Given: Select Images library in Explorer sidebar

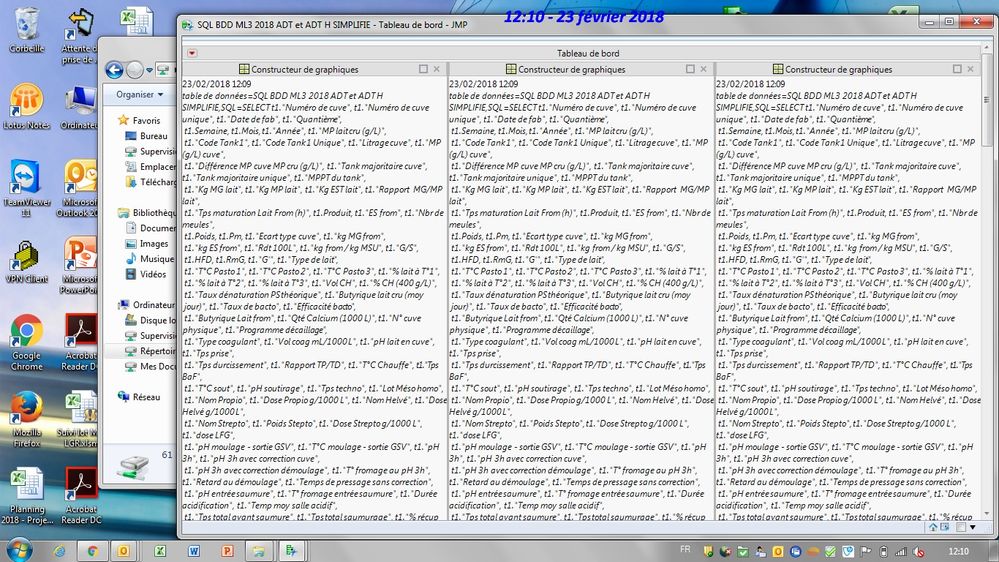Looking at the screenshot, I should pos(147,243).
